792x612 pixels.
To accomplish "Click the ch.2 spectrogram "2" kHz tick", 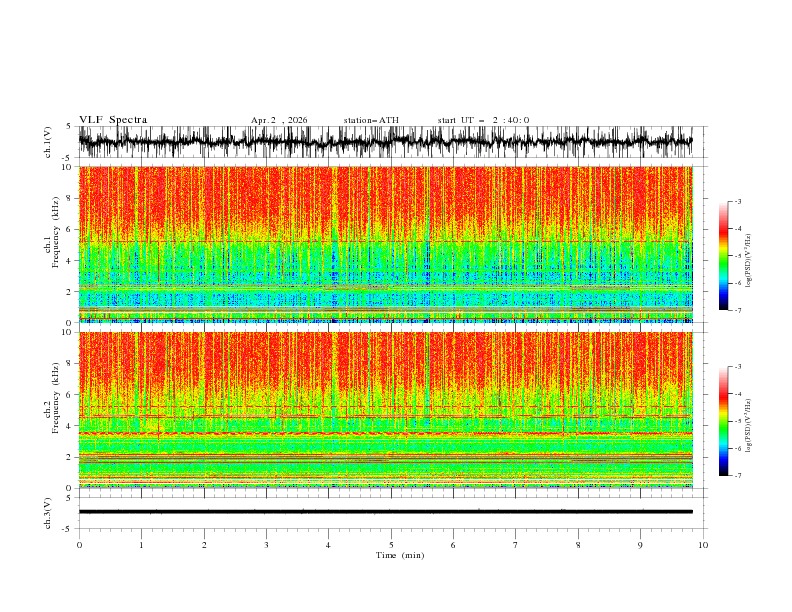I will [70, 457].
